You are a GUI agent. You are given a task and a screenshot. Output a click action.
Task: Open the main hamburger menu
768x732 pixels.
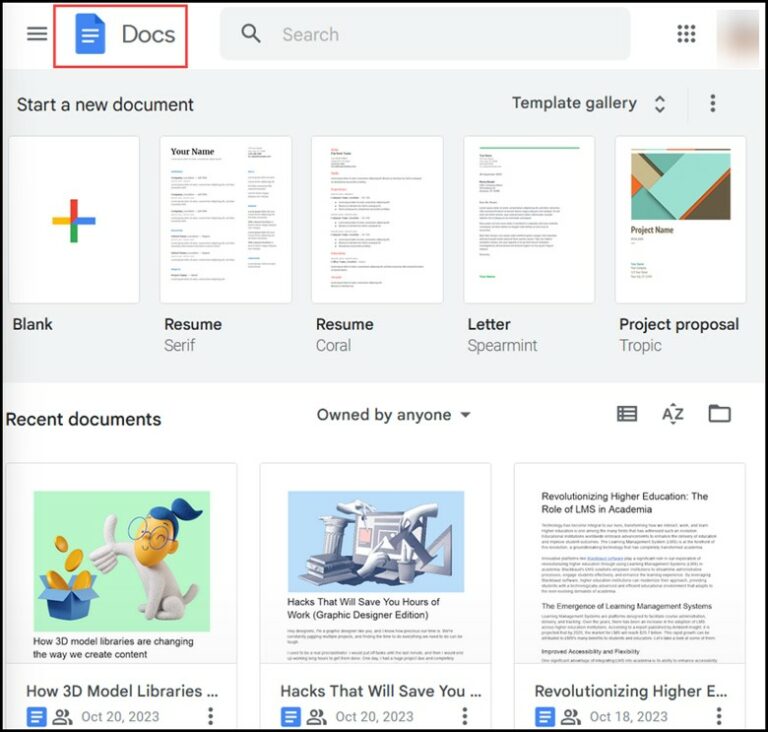pyautogui.click(x=37, y=33)
